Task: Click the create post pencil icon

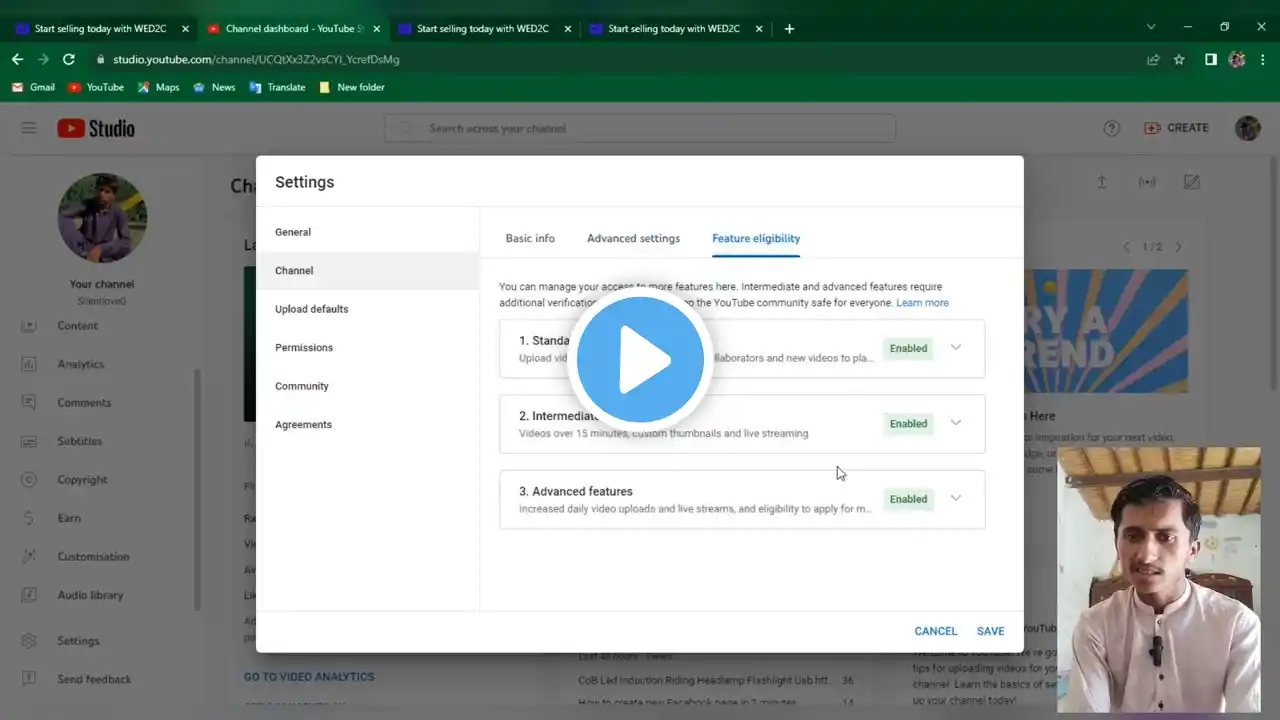Action: coord(1192,182)
